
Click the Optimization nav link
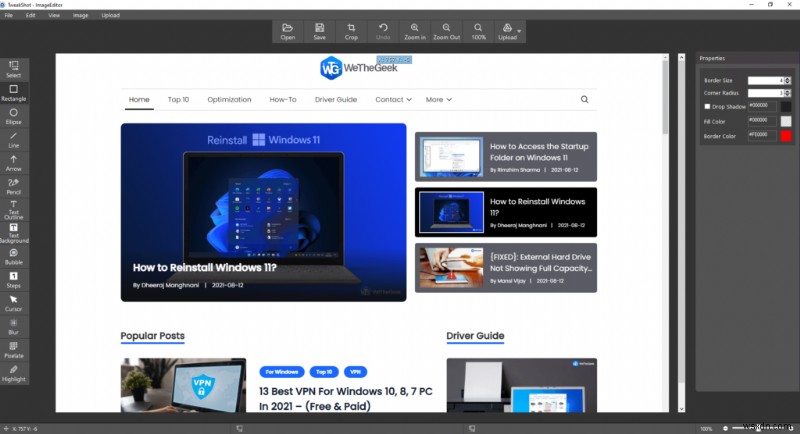[229, 99]
